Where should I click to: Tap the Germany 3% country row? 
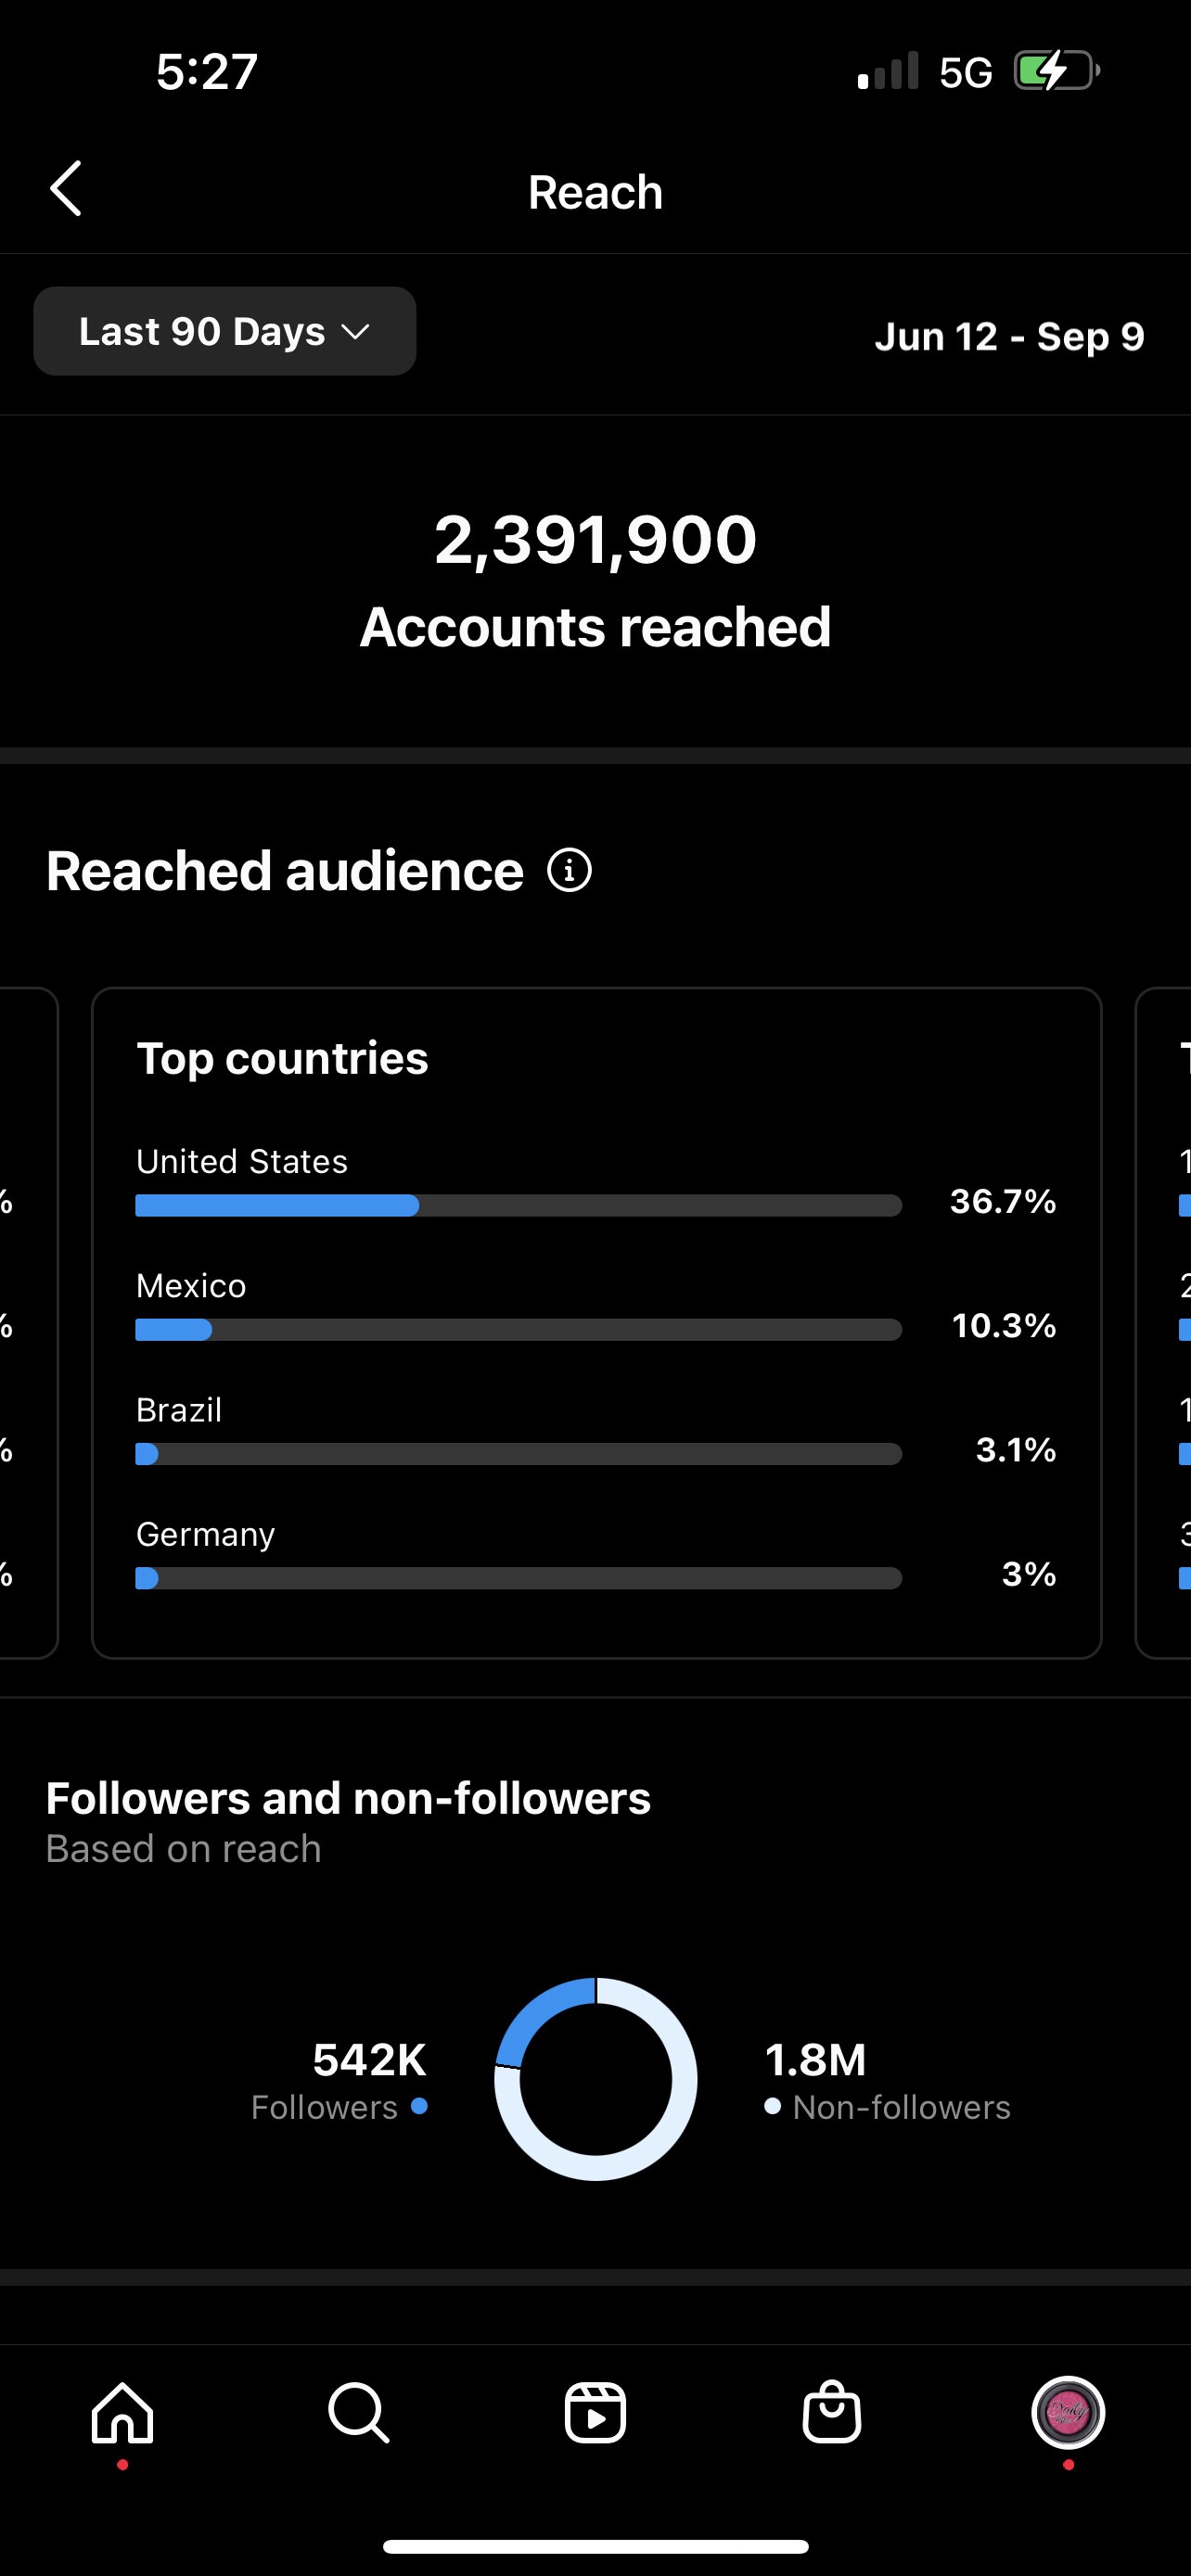(x=595, y=1555)
